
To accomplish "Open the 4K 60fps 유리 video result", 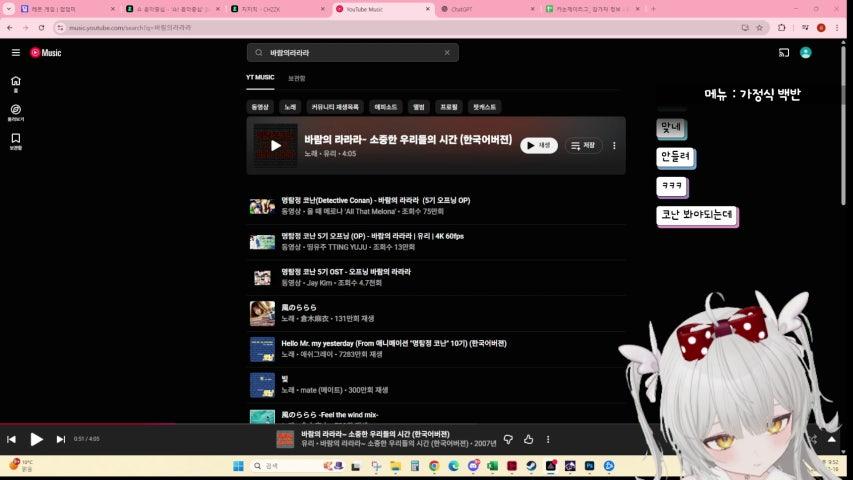I will coord(436,242).
